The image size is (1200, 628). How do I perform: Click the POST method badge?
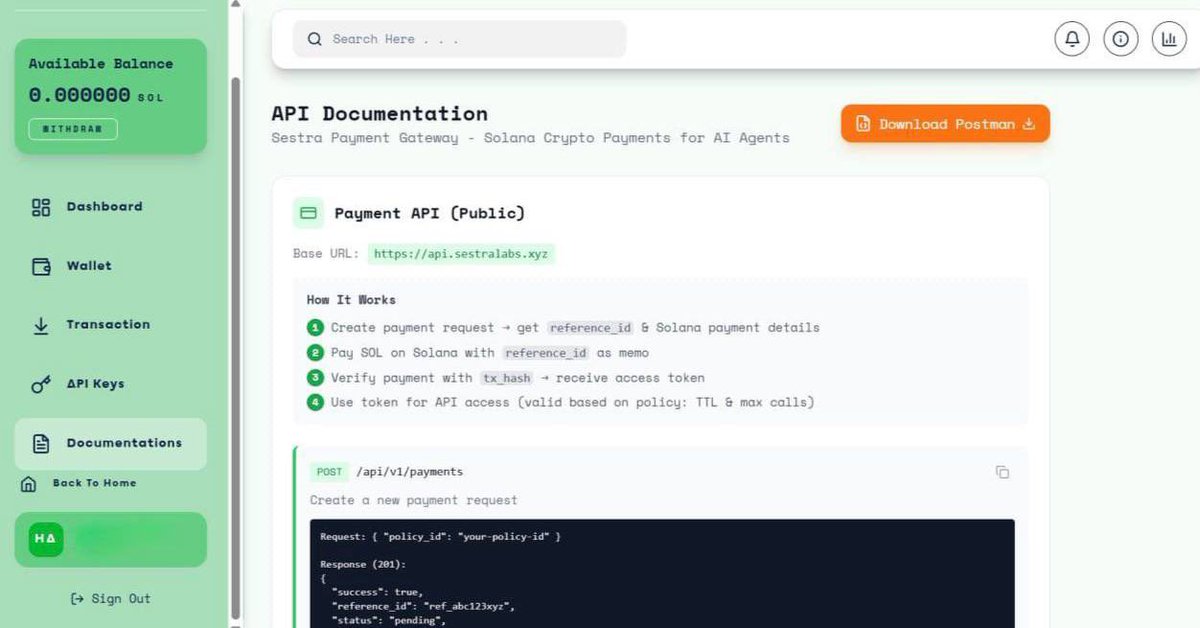pyautogui.click(x=329, y=472)
